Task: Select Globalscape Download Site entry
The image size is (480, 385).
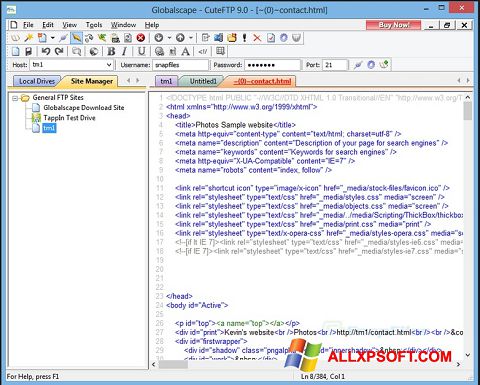Action: click(x=84, y=108)
